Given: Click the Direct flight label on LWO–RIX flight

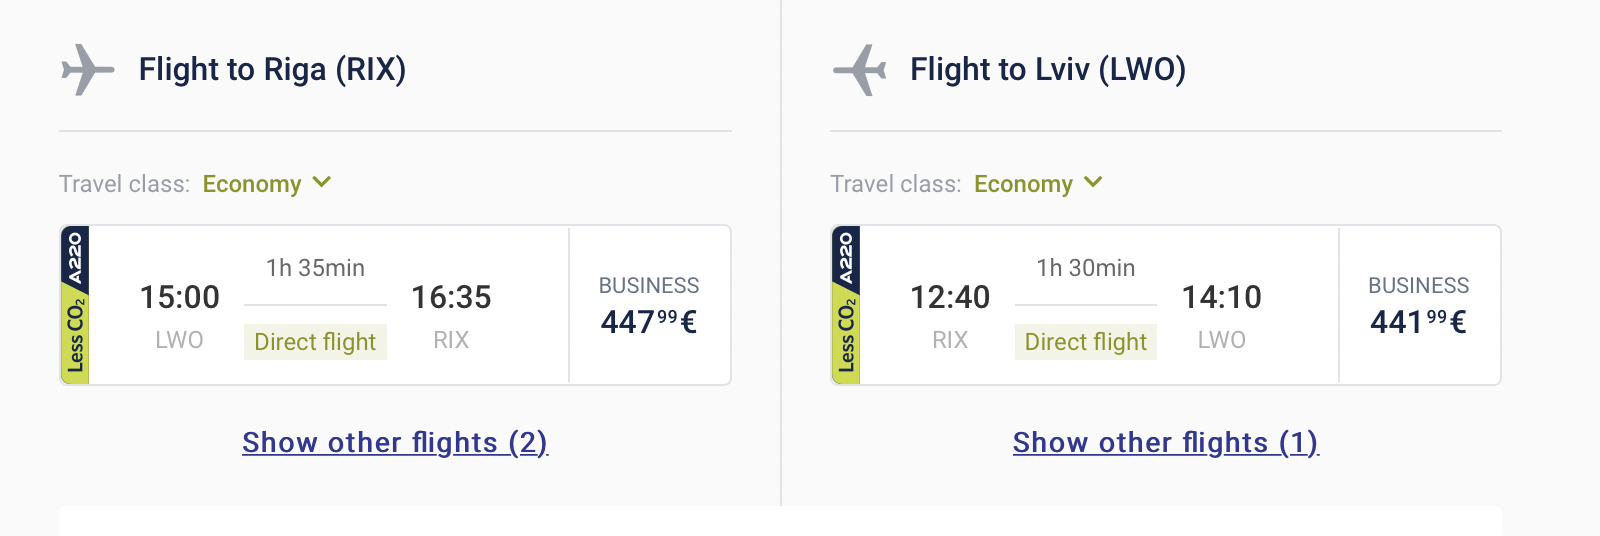Looking at the screenshot, I should [315, 342].
